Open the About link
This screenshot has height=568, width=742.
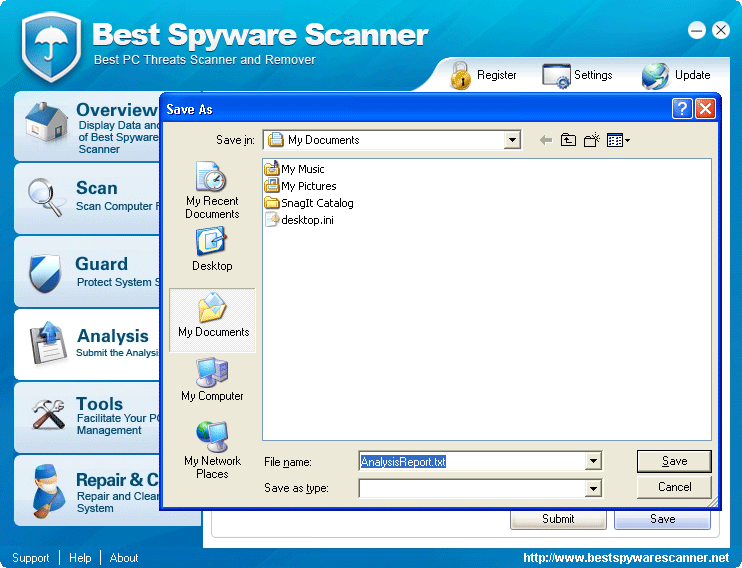coord(124,558)
